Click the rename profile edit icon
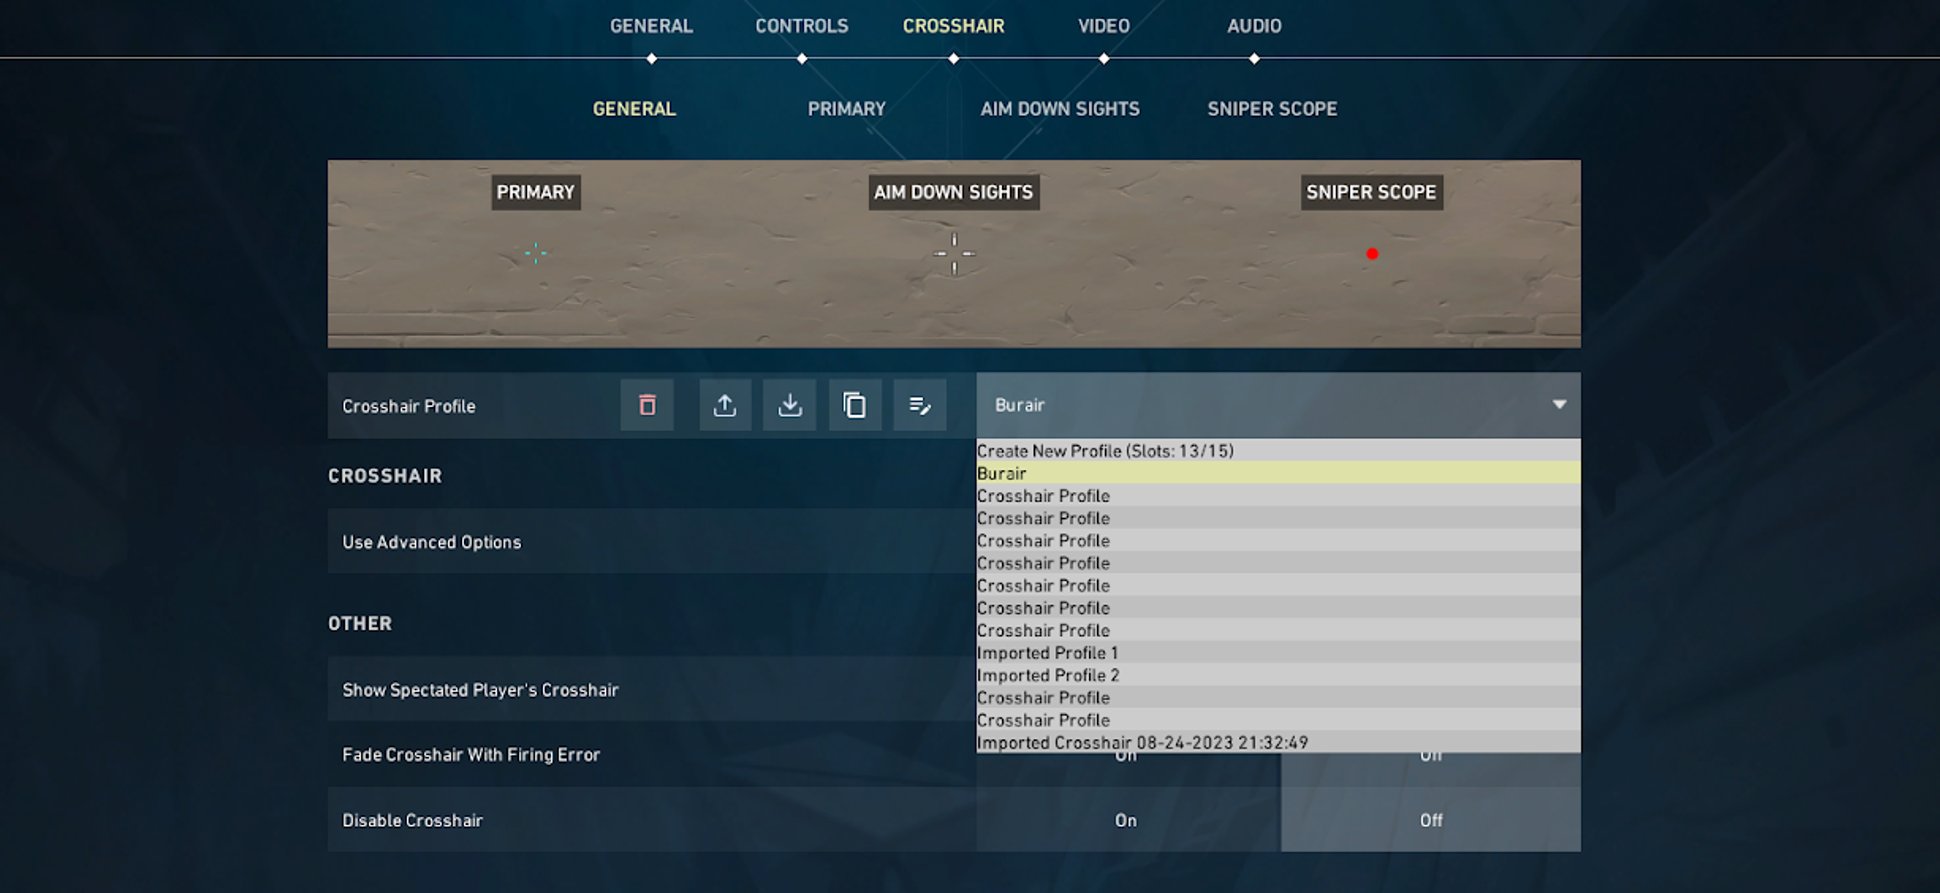 click(920, 405)
